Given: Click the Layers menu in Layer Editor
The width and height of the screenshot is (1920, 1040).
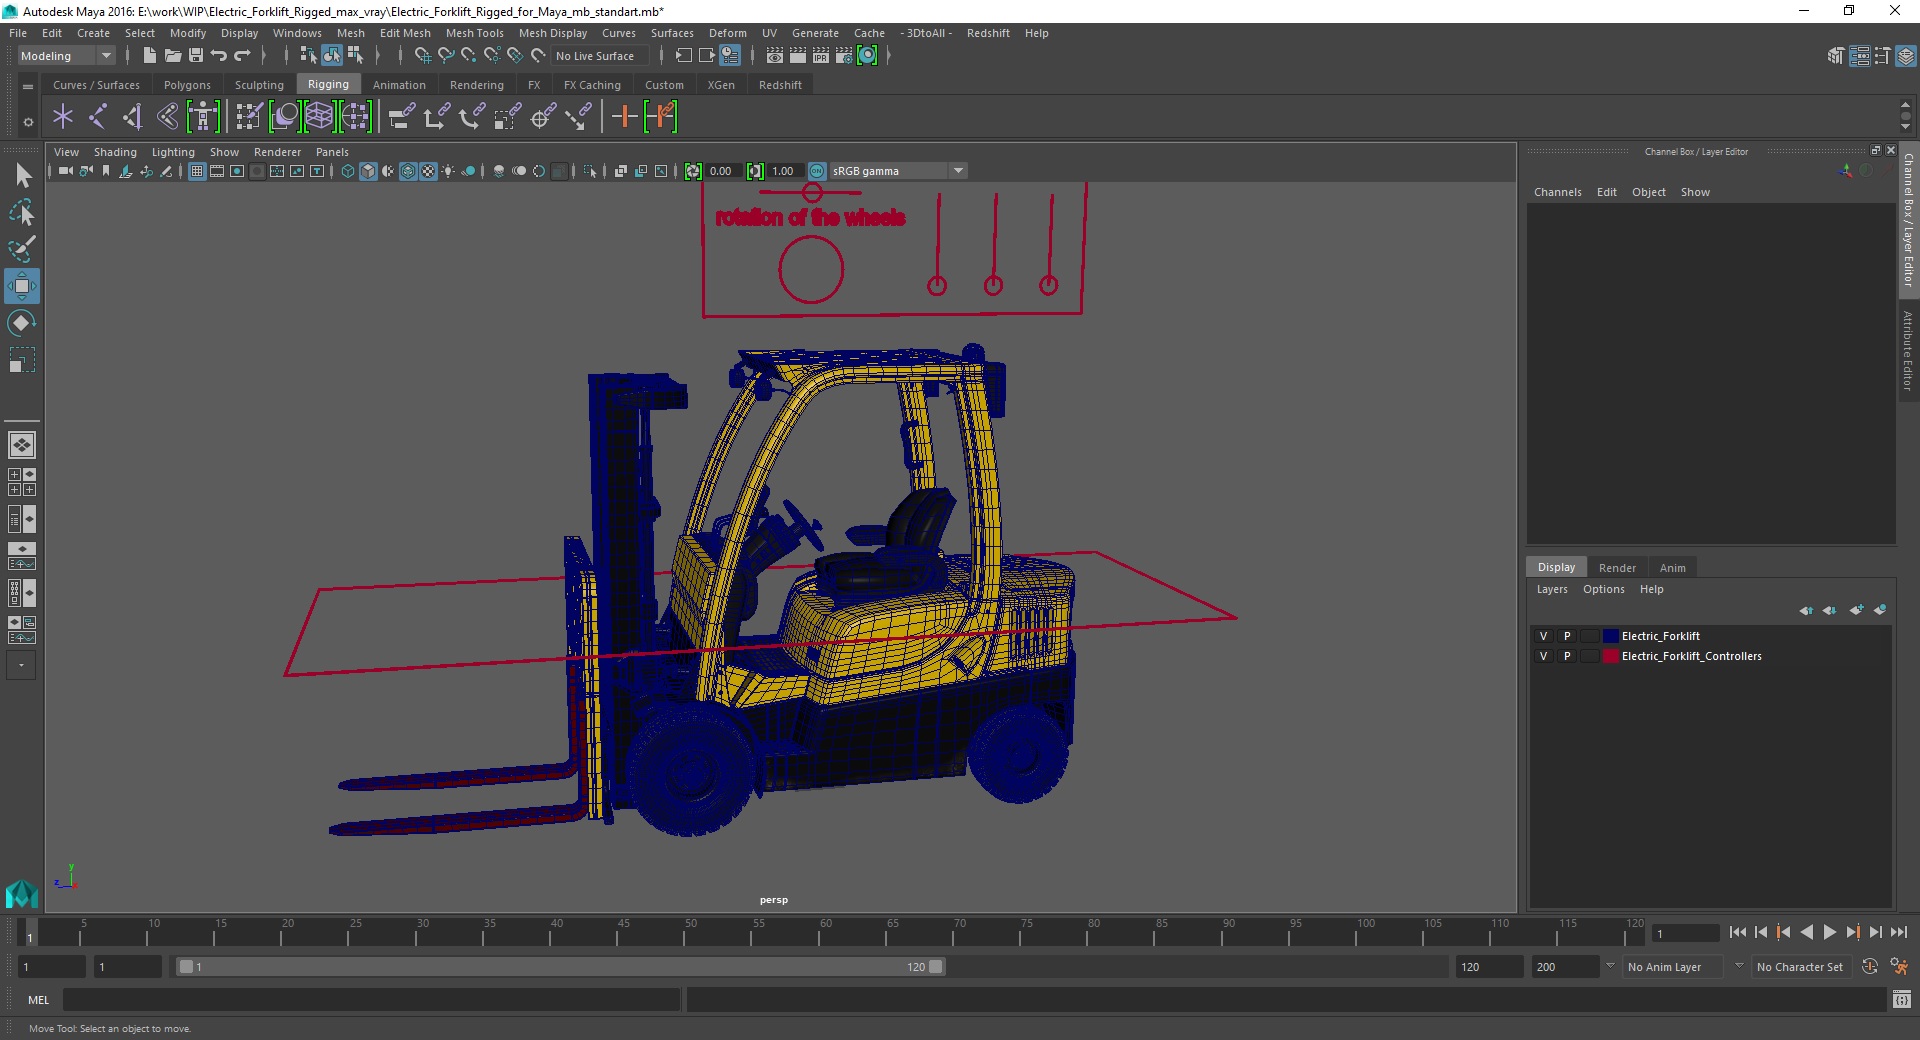Looking at the screenshot, I should click(x=1551, y=589).
